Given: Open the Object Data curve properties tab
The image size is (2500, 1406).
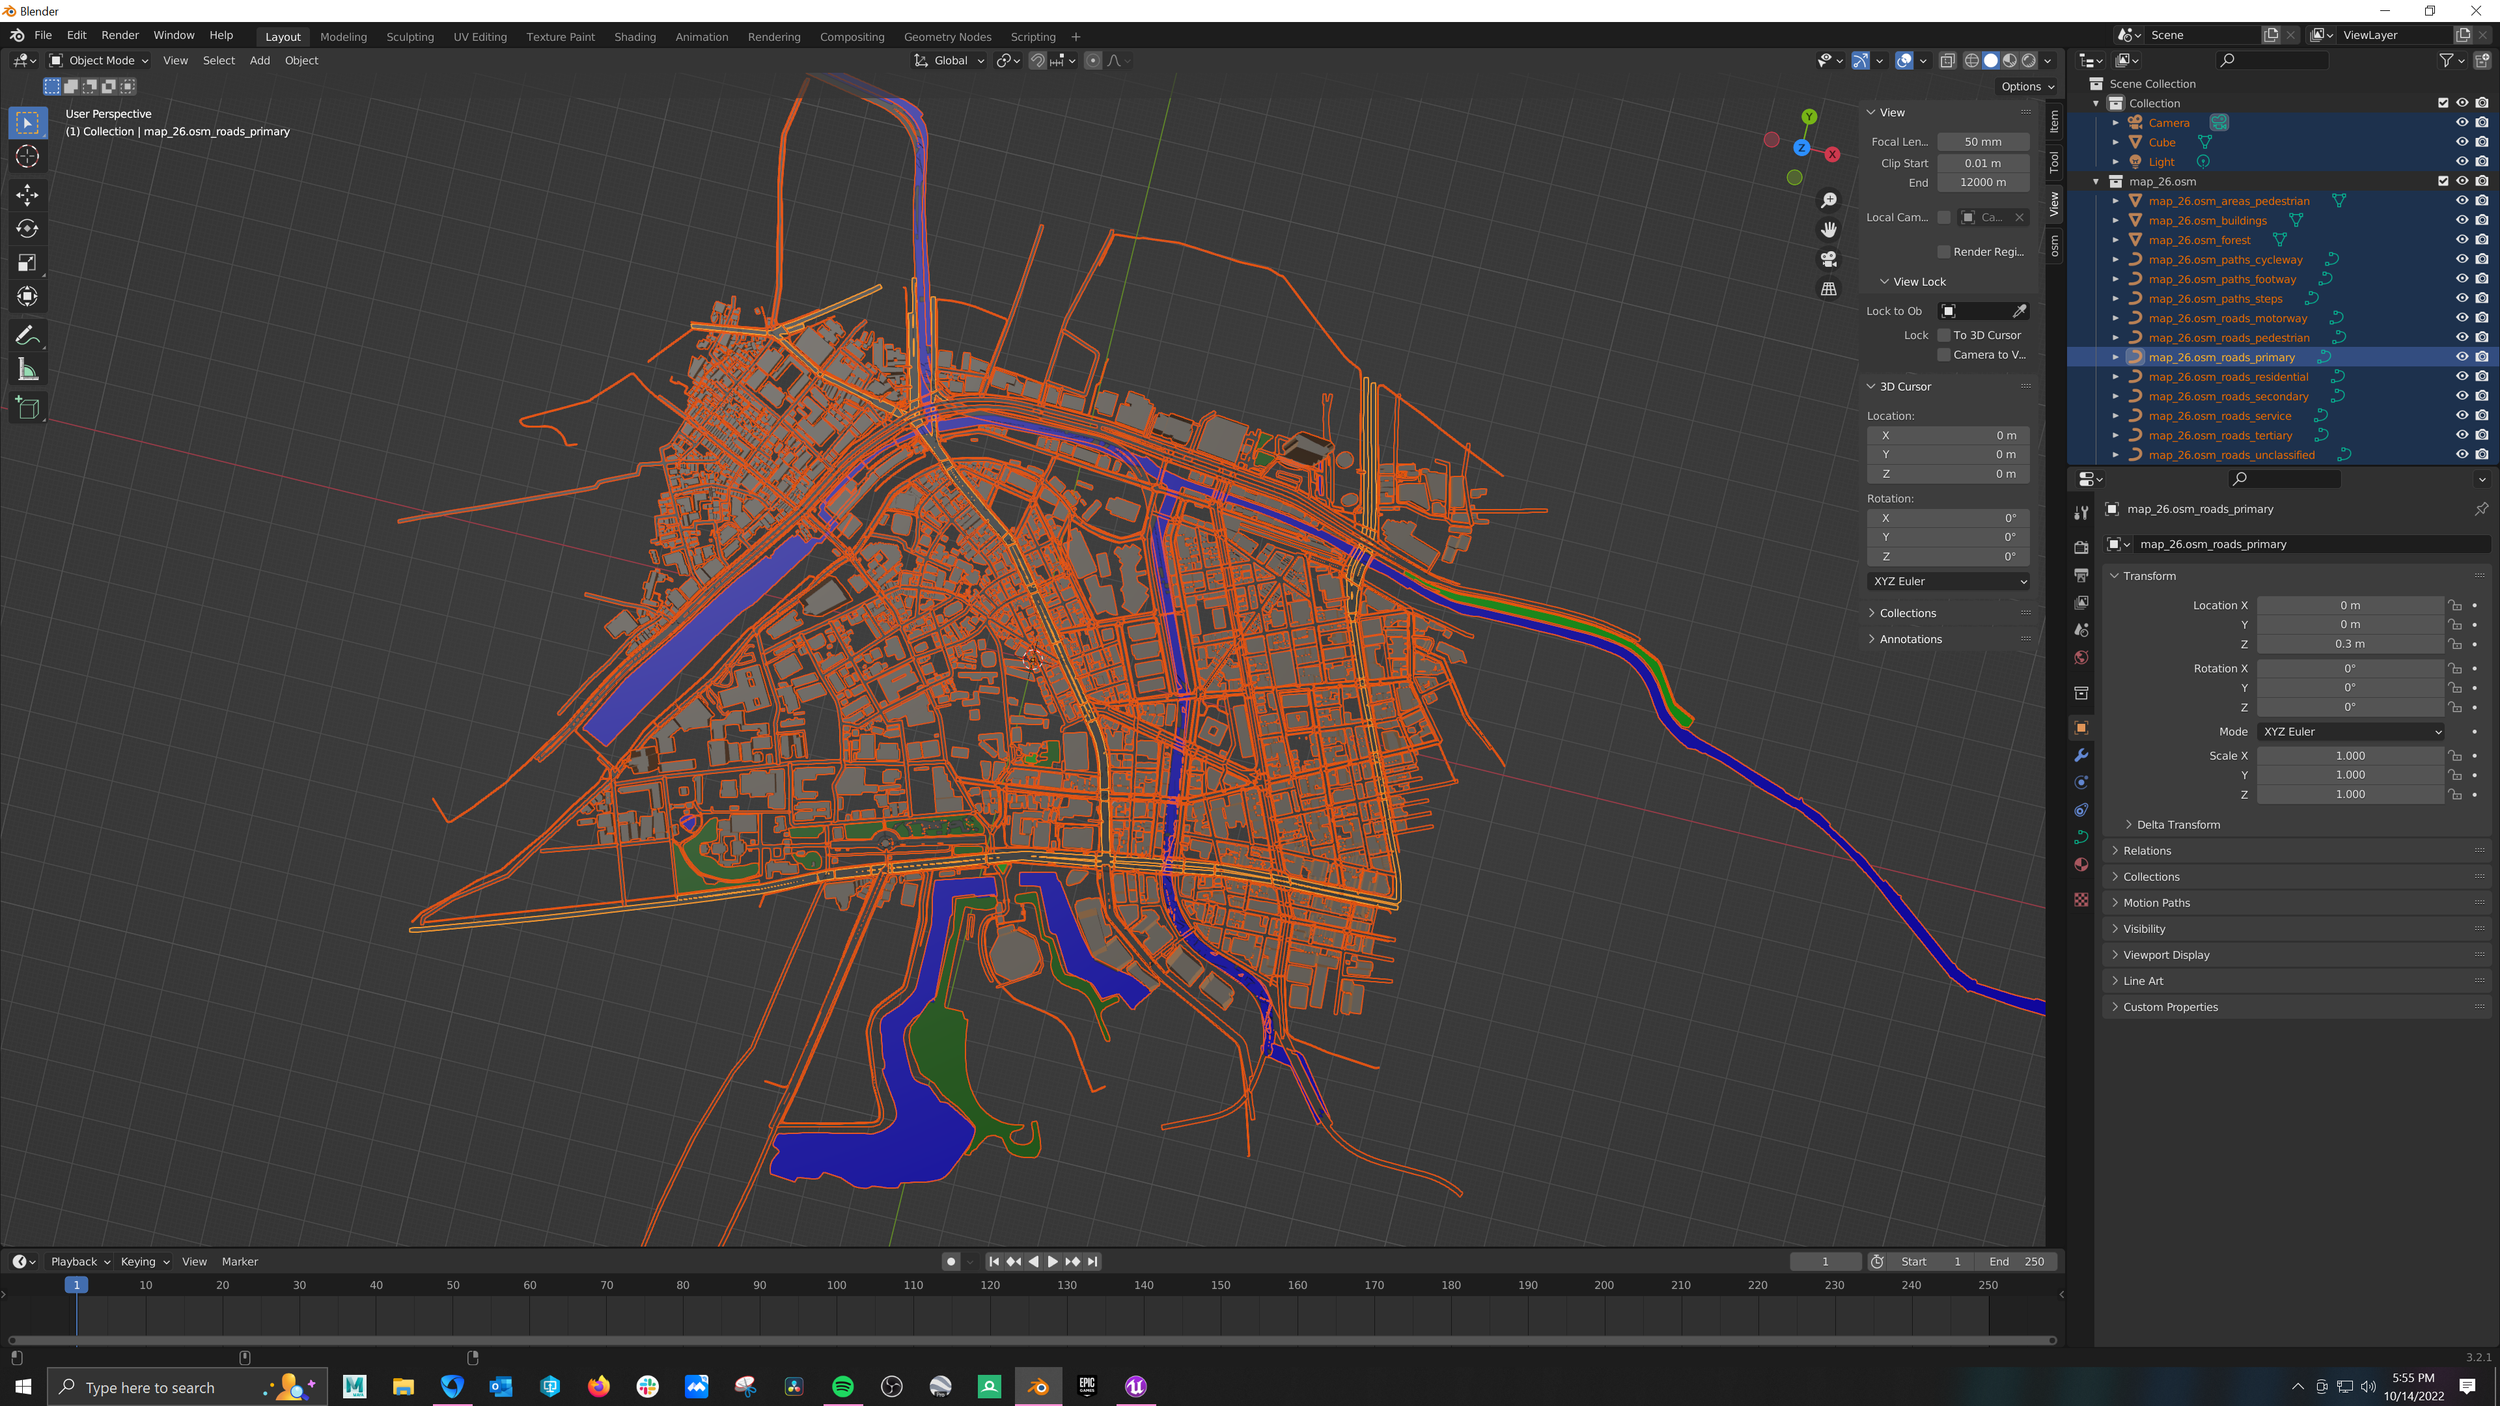Looking at the screenshot, I should (2081, 837).
